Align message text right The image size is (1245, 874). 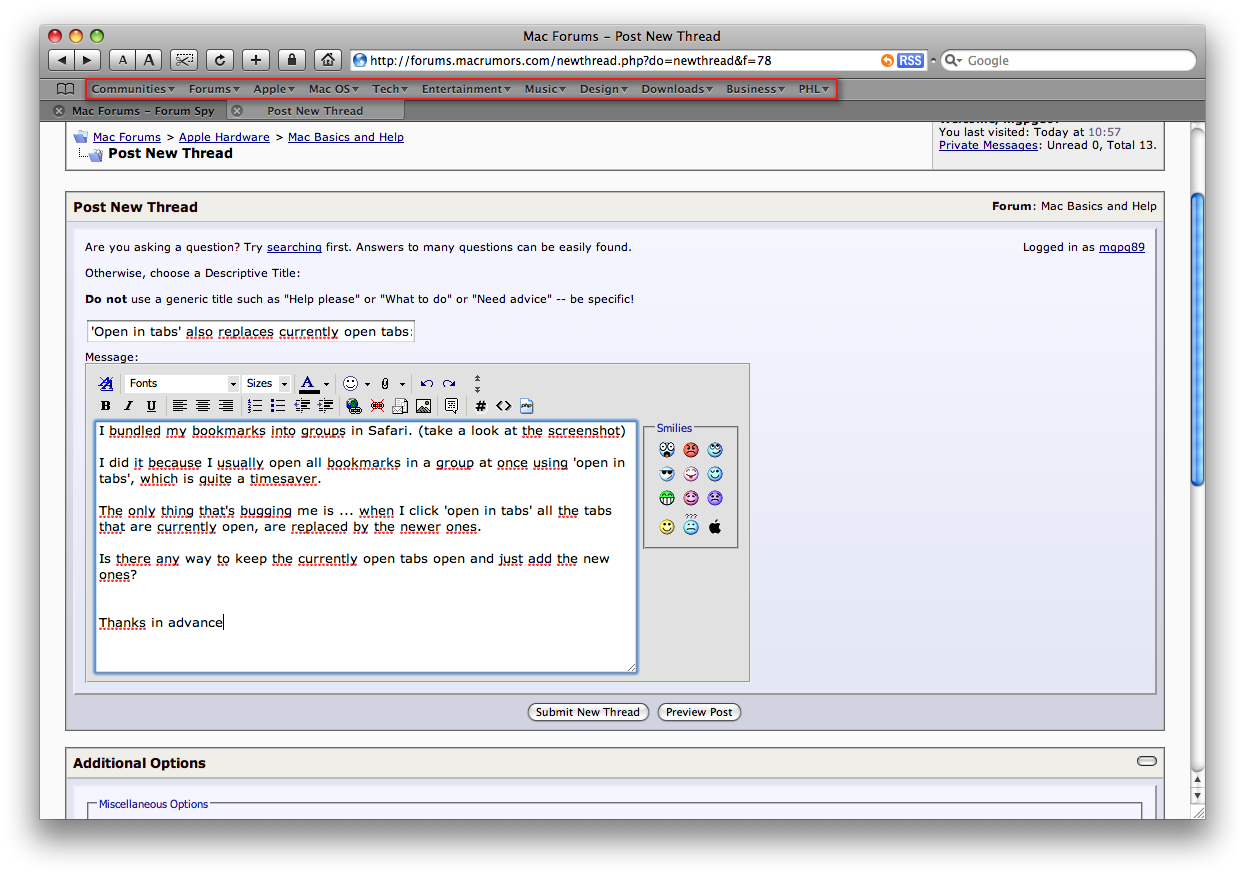(x=226, y=406)
